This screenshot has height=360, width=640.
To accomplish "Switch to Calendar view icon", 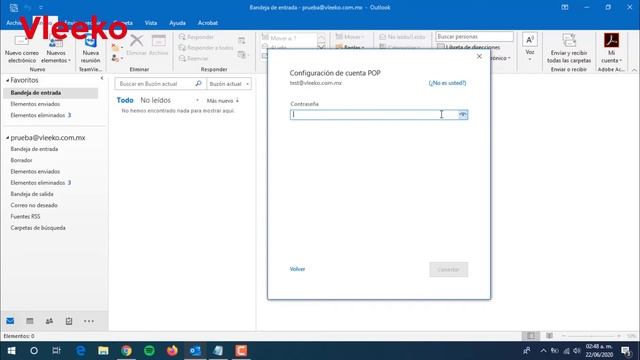I will [x=30, y=321].
